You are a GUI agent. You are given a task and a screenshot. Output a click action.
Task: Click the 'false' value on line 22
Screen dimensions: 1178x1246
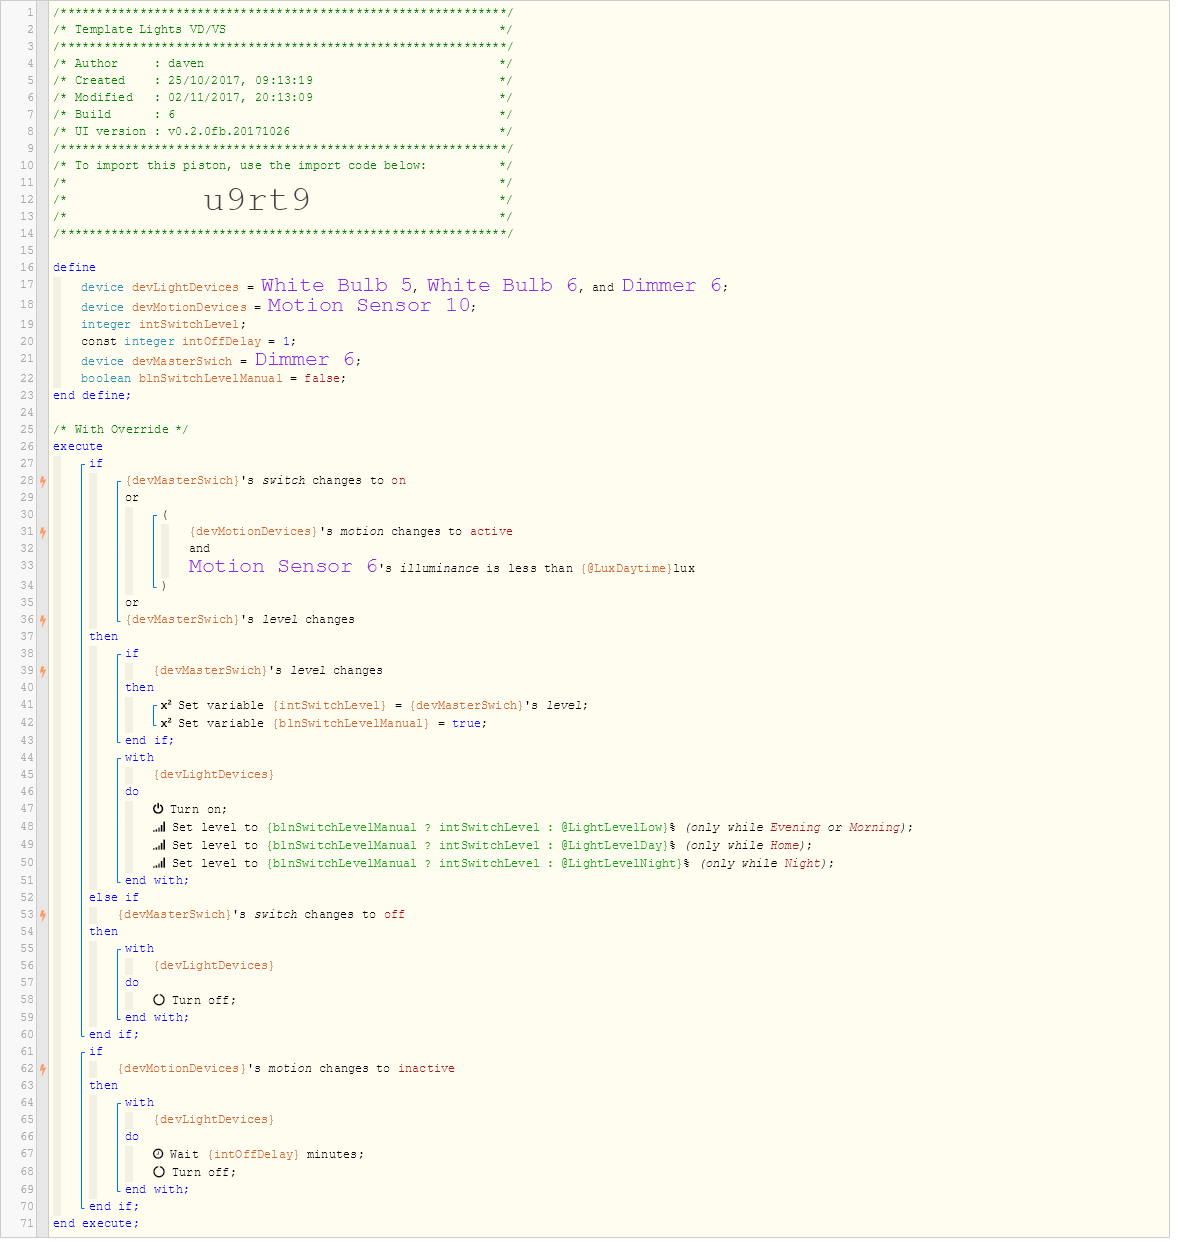[x=322, y=379]
